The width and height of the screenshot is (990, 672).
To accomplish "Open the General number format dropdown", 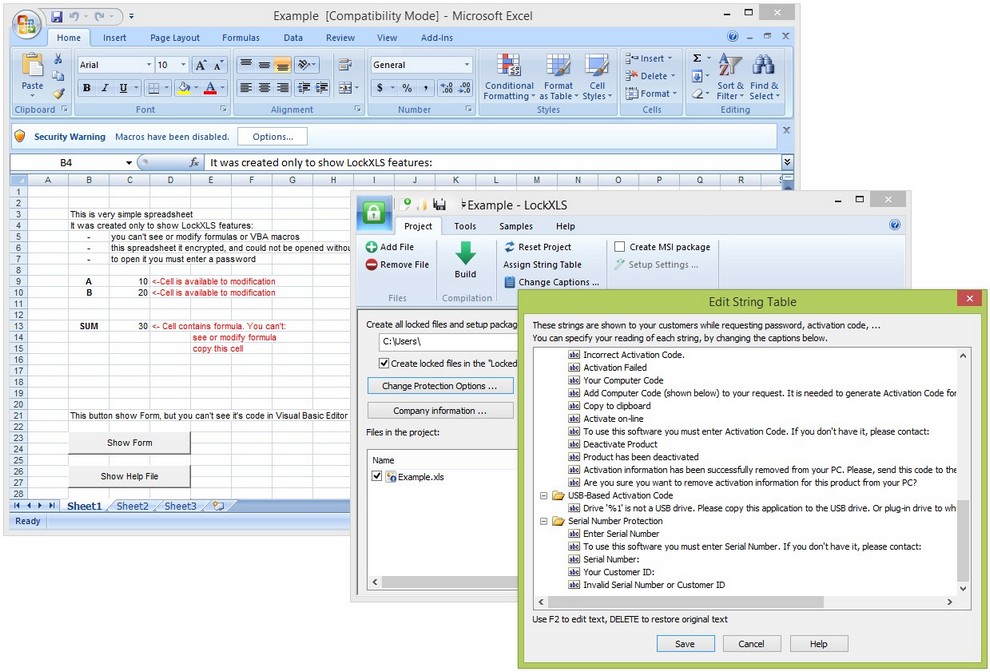I will (466, 65).
